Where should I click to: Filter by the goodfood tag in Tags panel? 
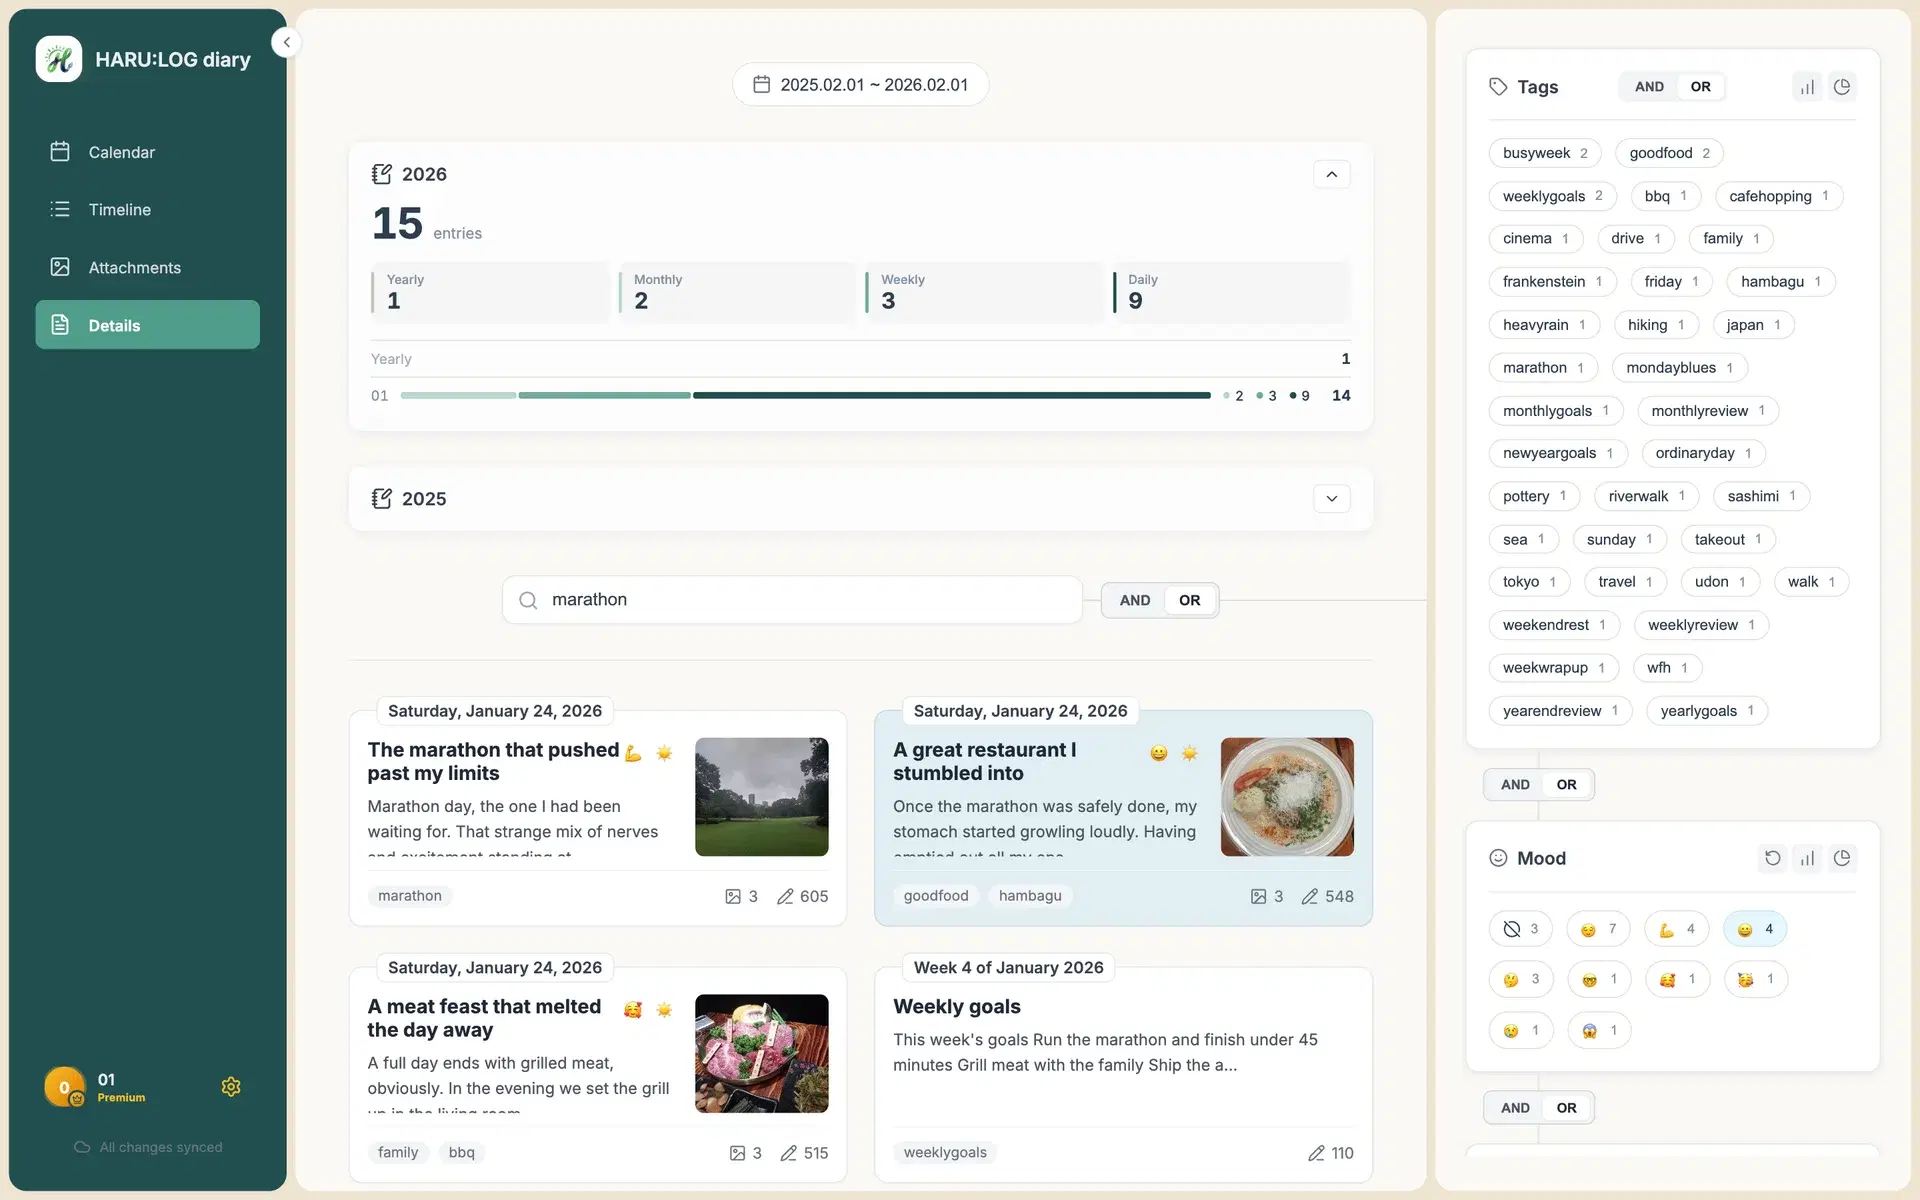pyautogui.click(x=1669, y=153)
